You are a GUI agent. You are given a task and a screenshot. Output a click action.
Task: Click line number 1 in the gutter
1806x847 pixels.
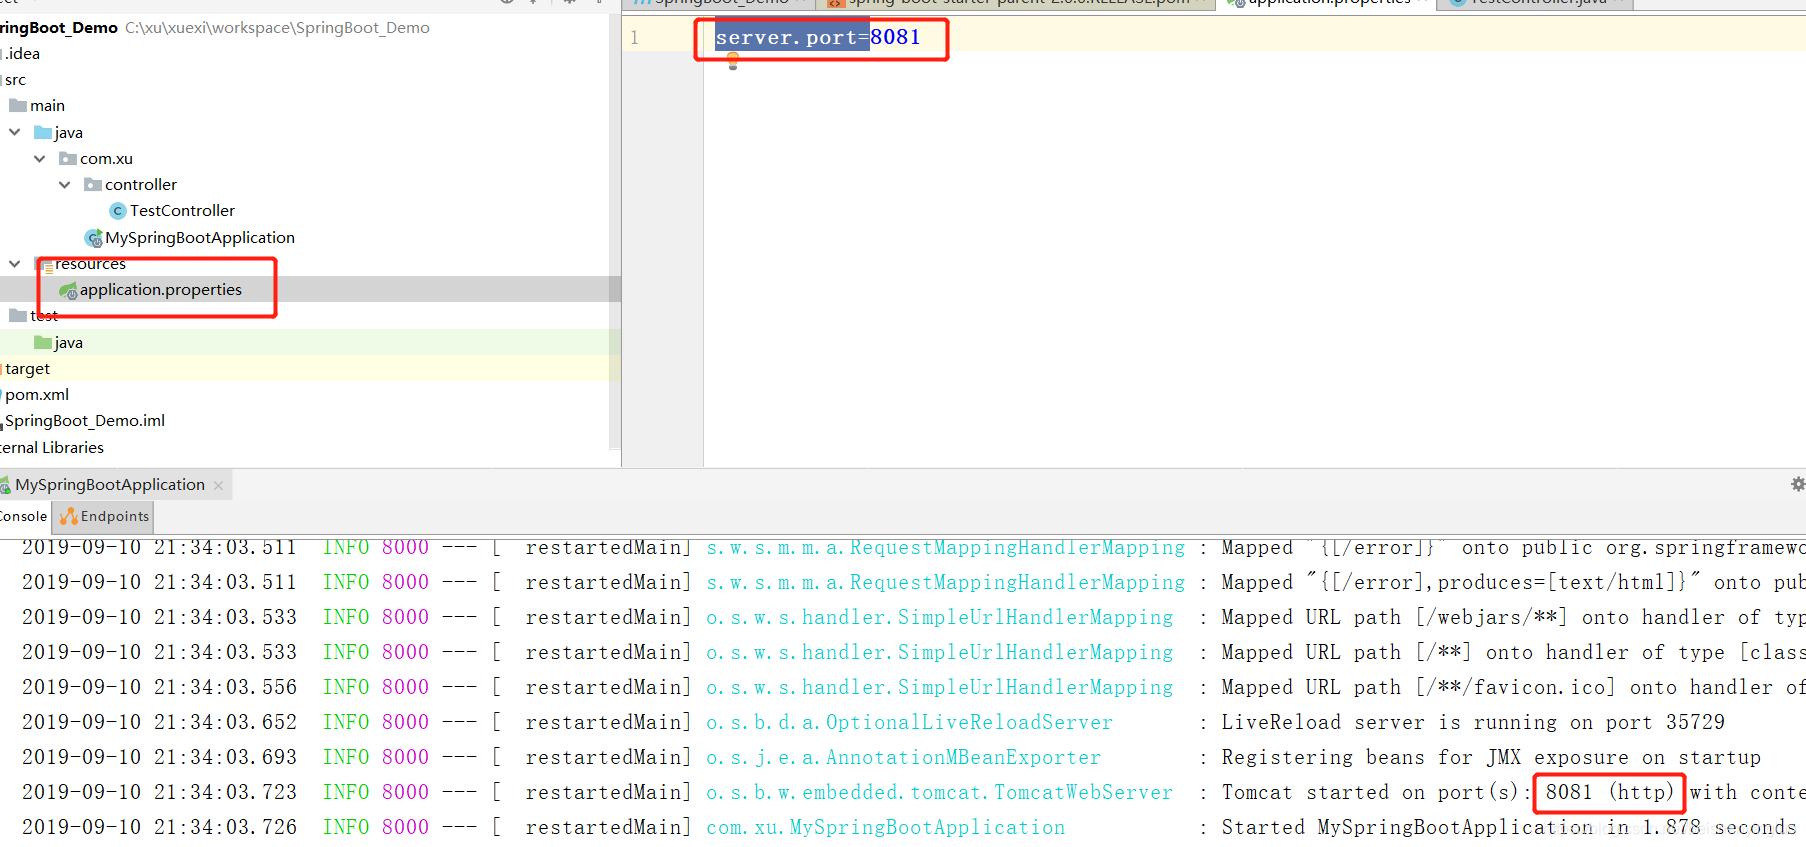click(634, 38)
